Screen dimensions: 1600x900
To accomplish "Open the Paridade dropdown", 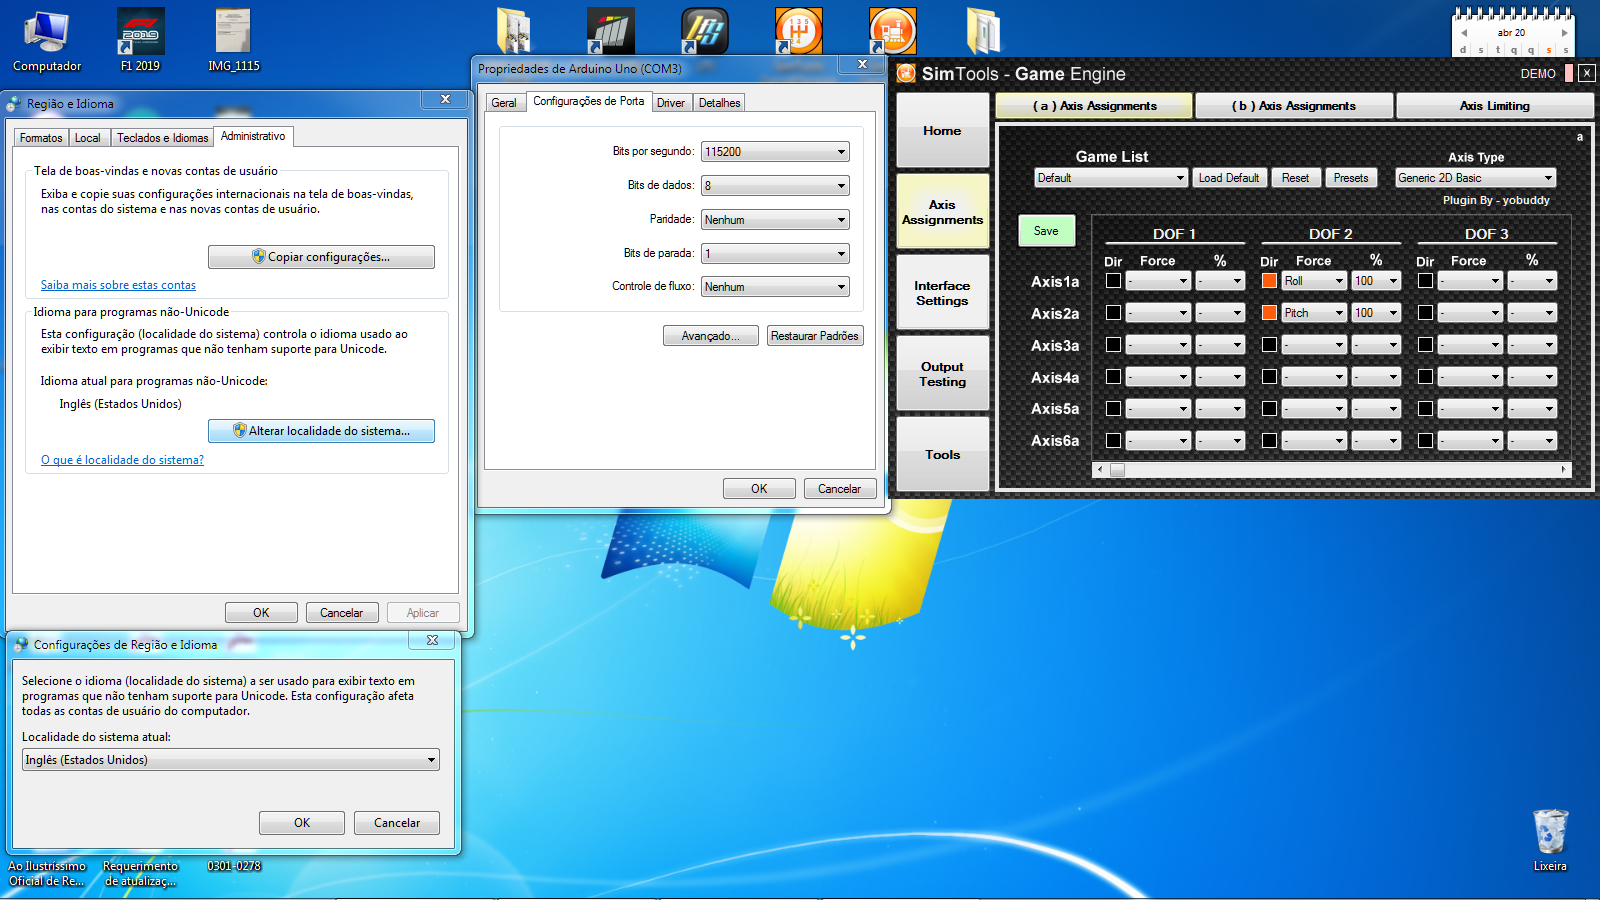I will 775,220.
